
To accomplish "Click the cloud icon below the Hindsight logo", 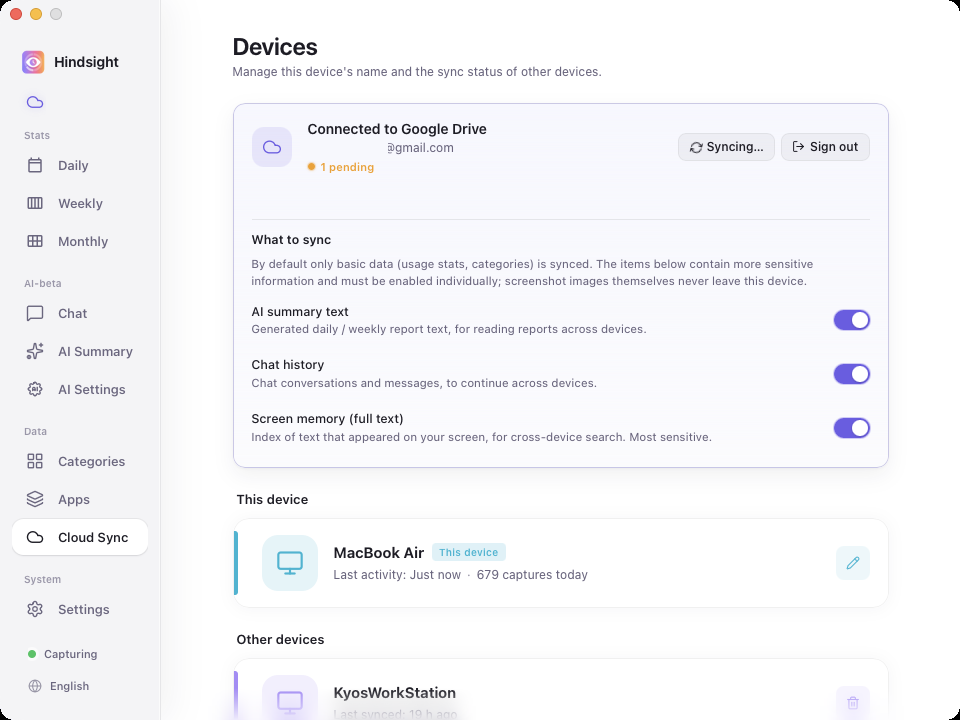I will (x=35, y=102).
